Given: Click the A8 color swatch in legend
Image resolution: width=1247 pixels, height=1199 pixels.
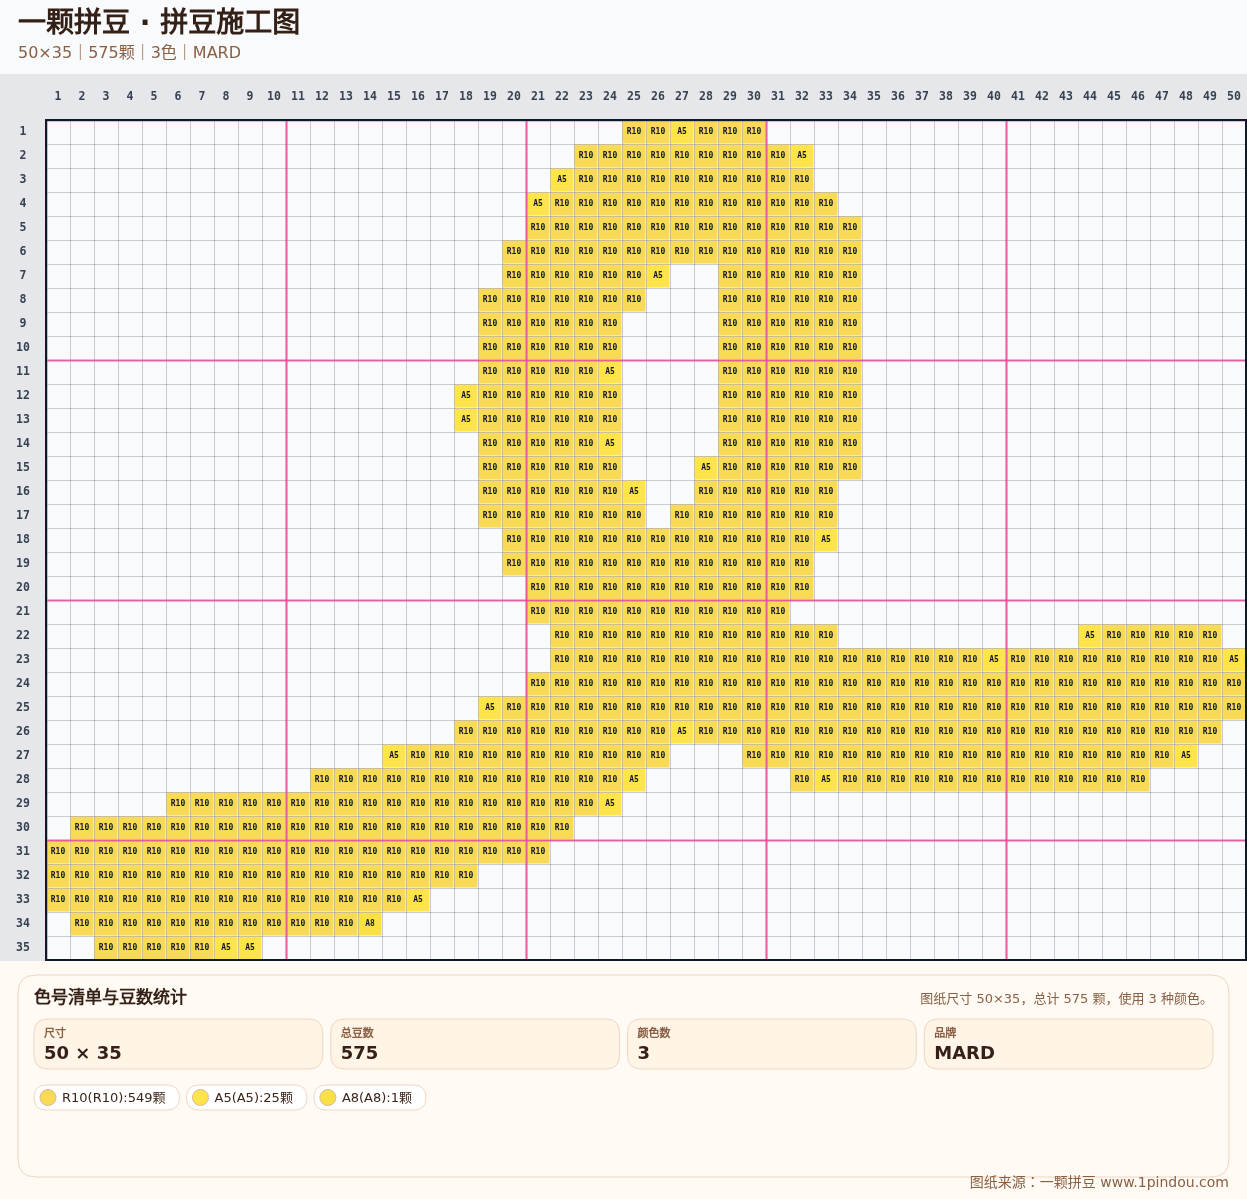Looking at the screenshot, I should [x=328, y=1098].
